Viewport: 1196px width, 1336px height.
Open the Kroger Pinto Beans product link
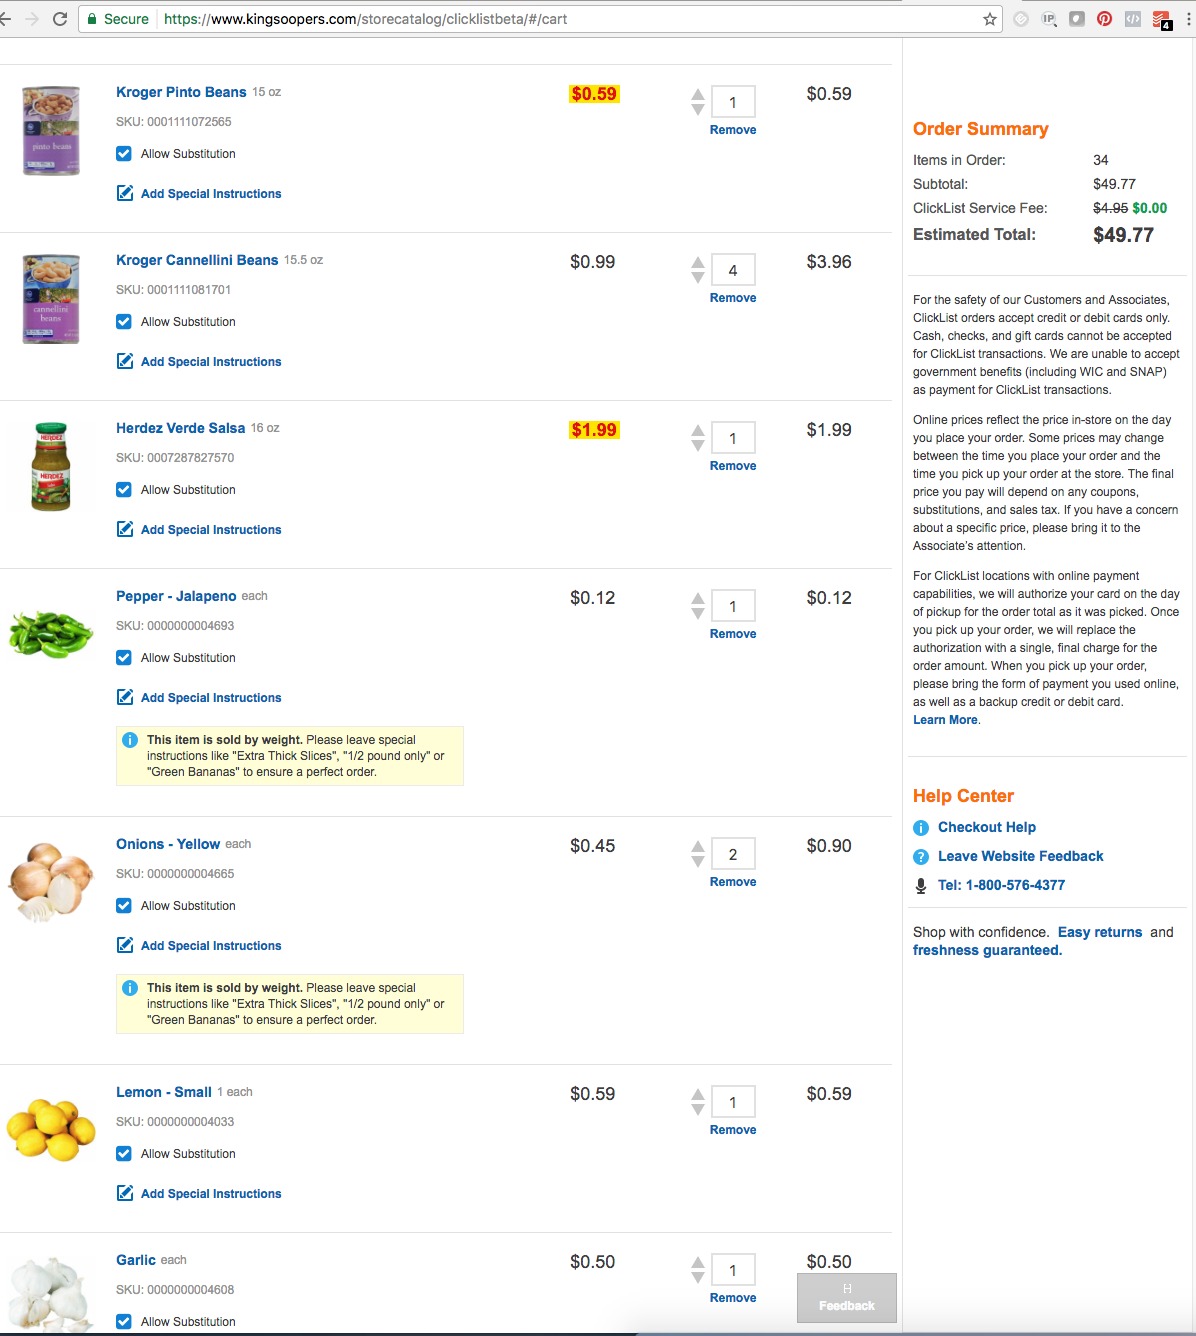point(181,92)
